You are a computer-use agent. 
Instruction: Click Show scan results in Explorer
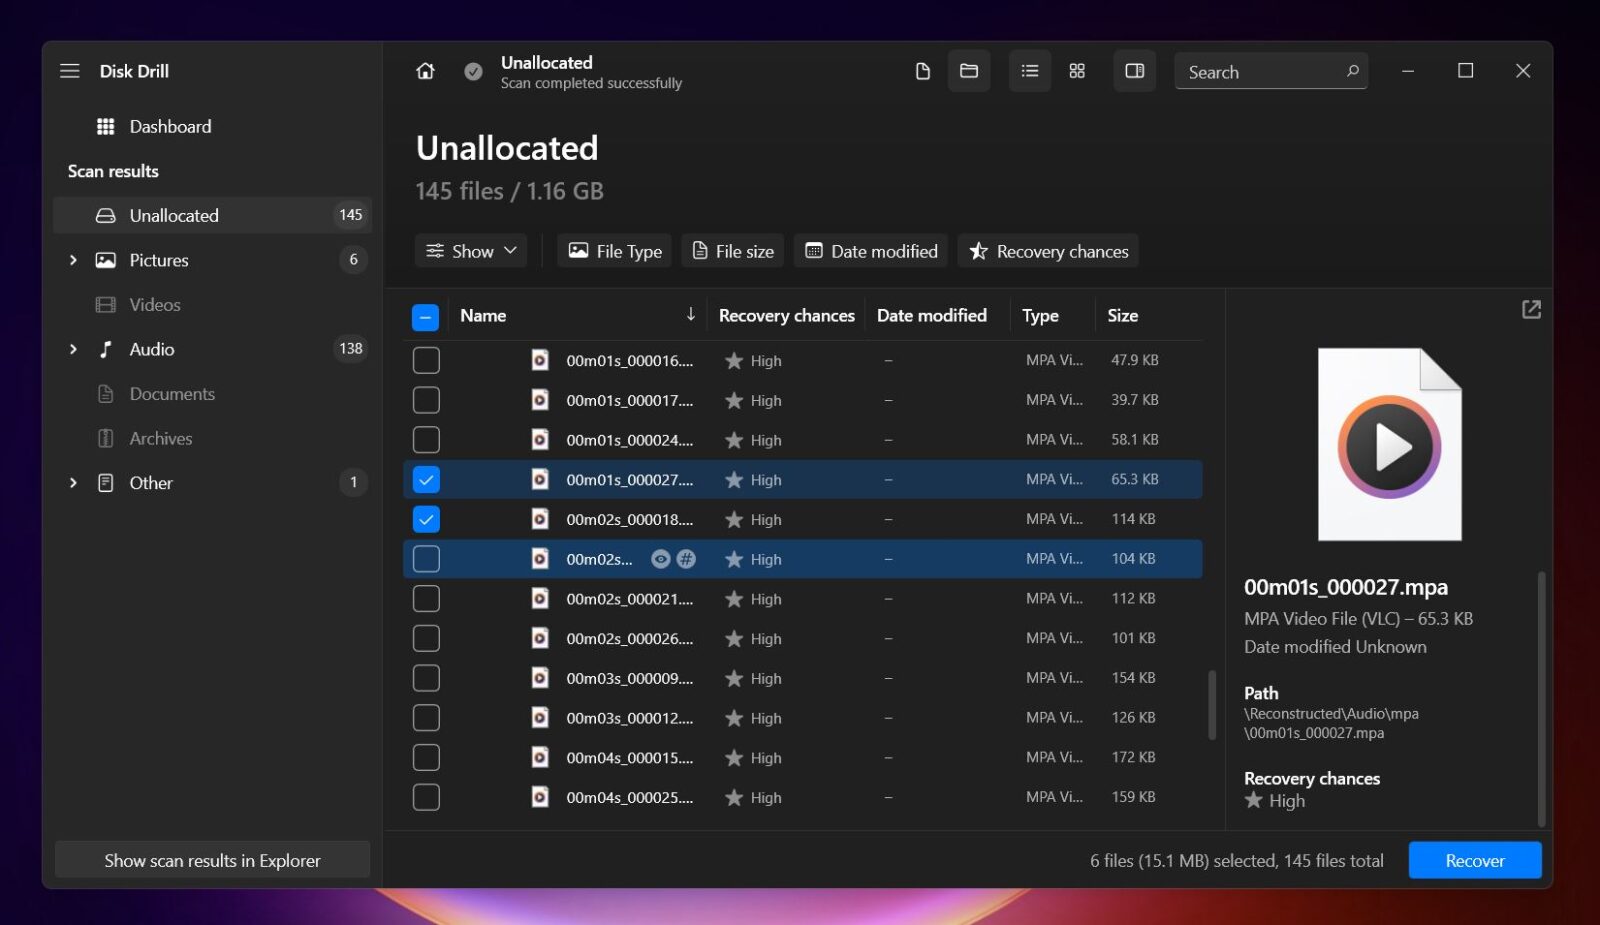212,860
